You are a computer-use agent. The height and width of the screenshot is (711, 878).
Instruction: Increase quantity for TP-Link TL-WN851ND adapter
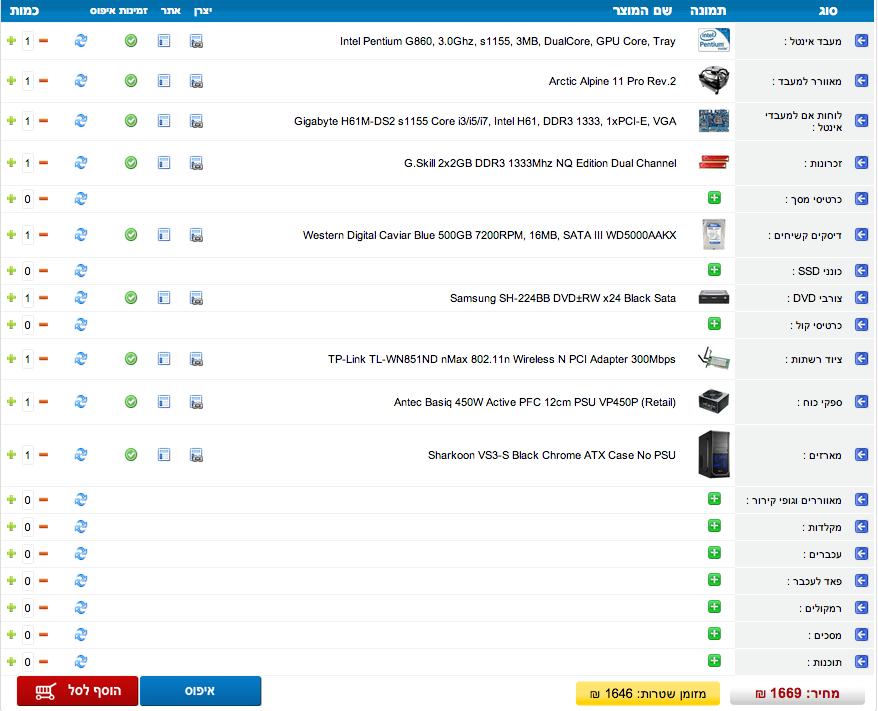[11, 359]
